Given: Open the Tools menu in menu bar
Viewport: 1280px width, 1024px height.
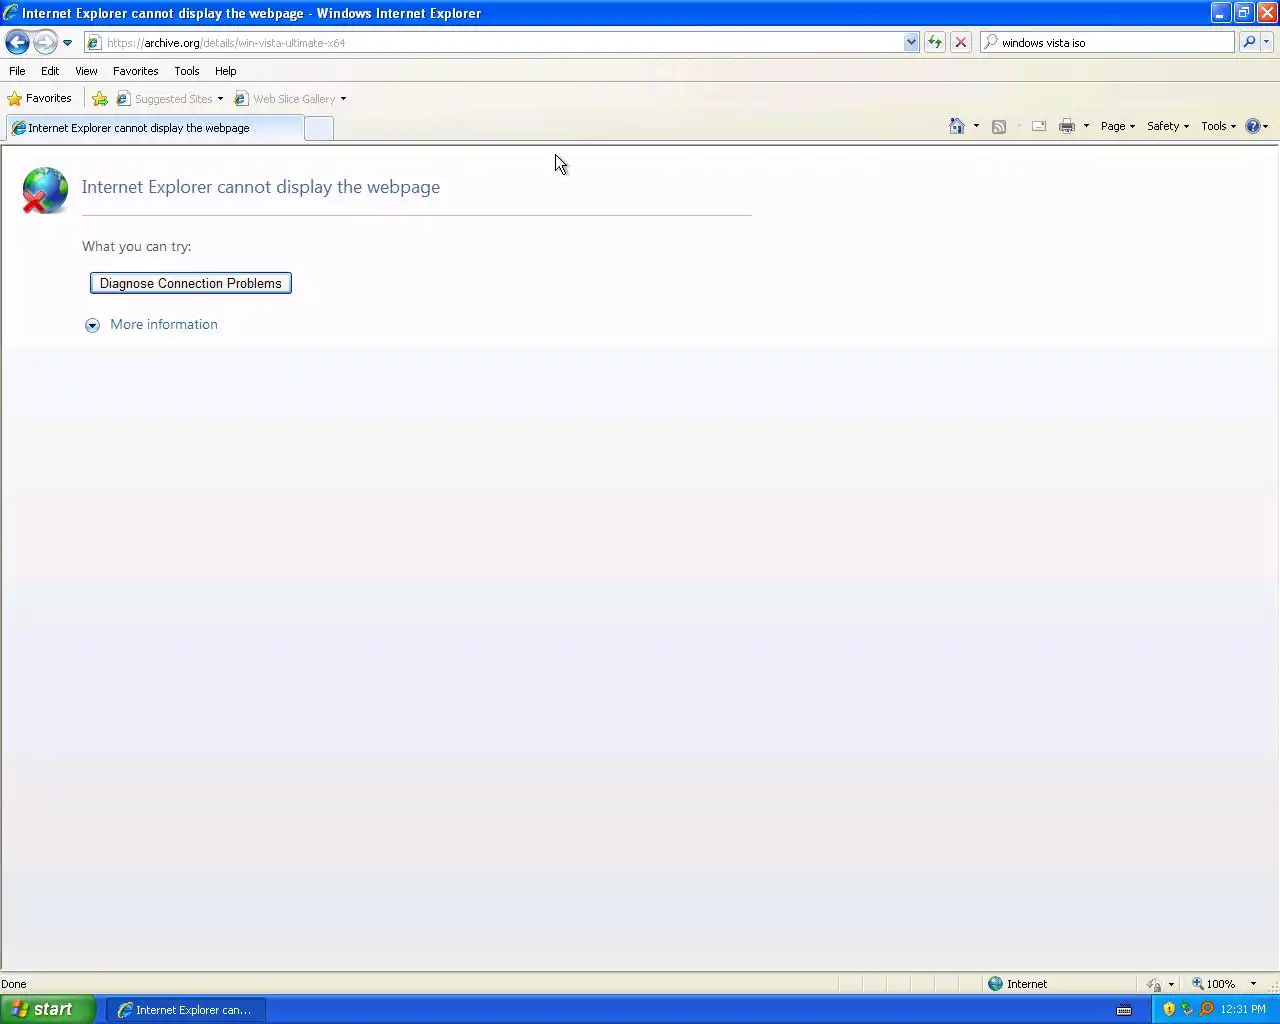Looking at the screenshot, I should click(x=187, y=71).
